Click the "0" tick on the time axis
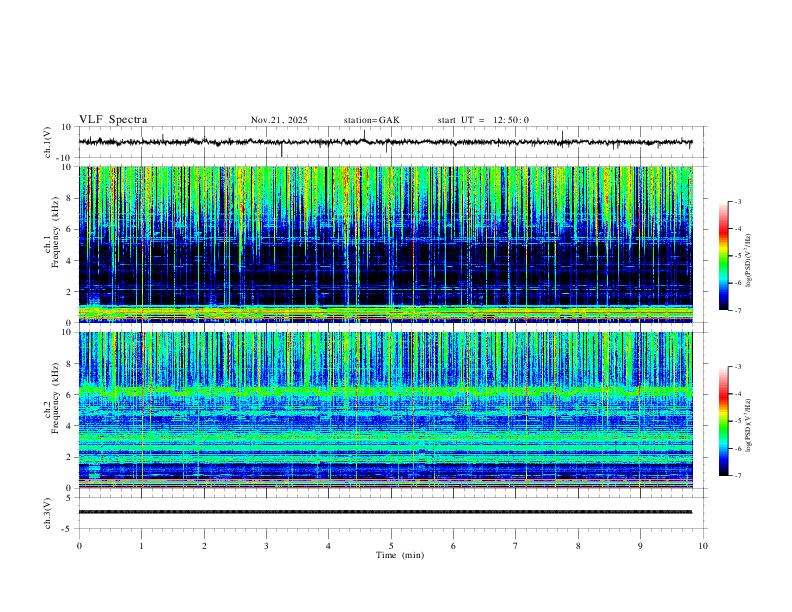This screenshot has width=792, height=612. (79, 546)
